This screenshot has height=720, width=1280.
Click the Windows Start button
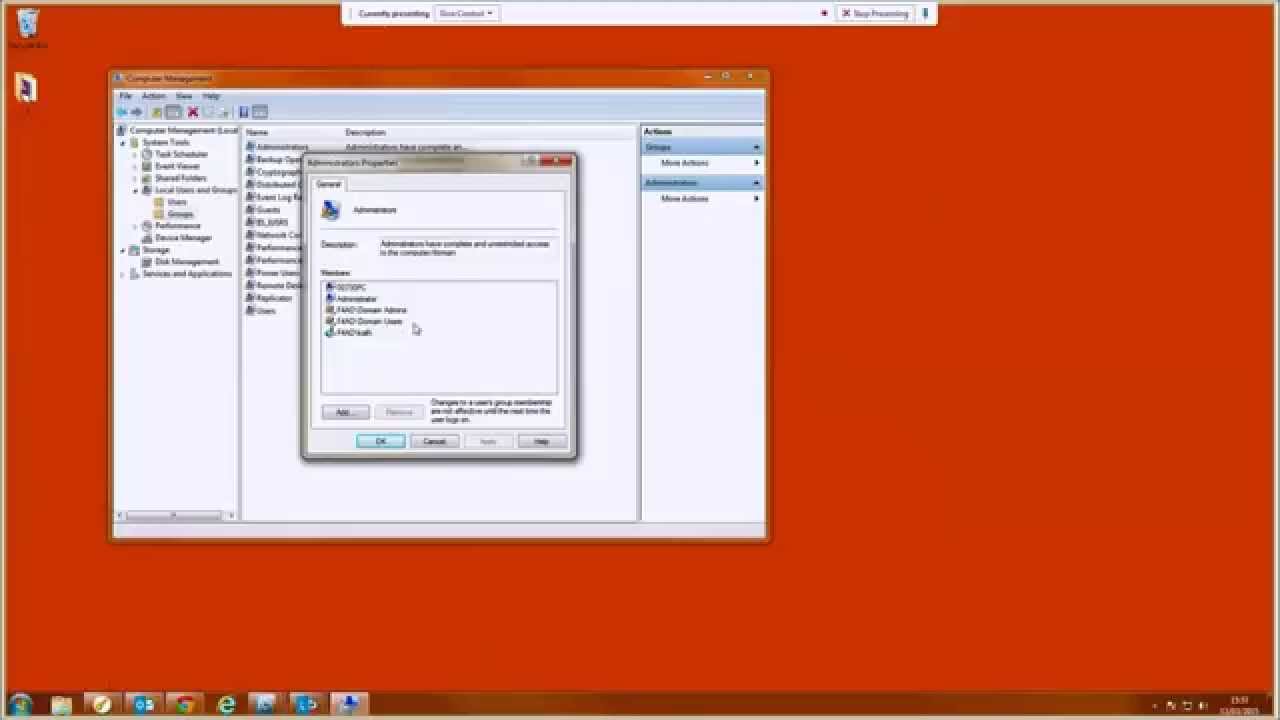click(x=20, y=705)
